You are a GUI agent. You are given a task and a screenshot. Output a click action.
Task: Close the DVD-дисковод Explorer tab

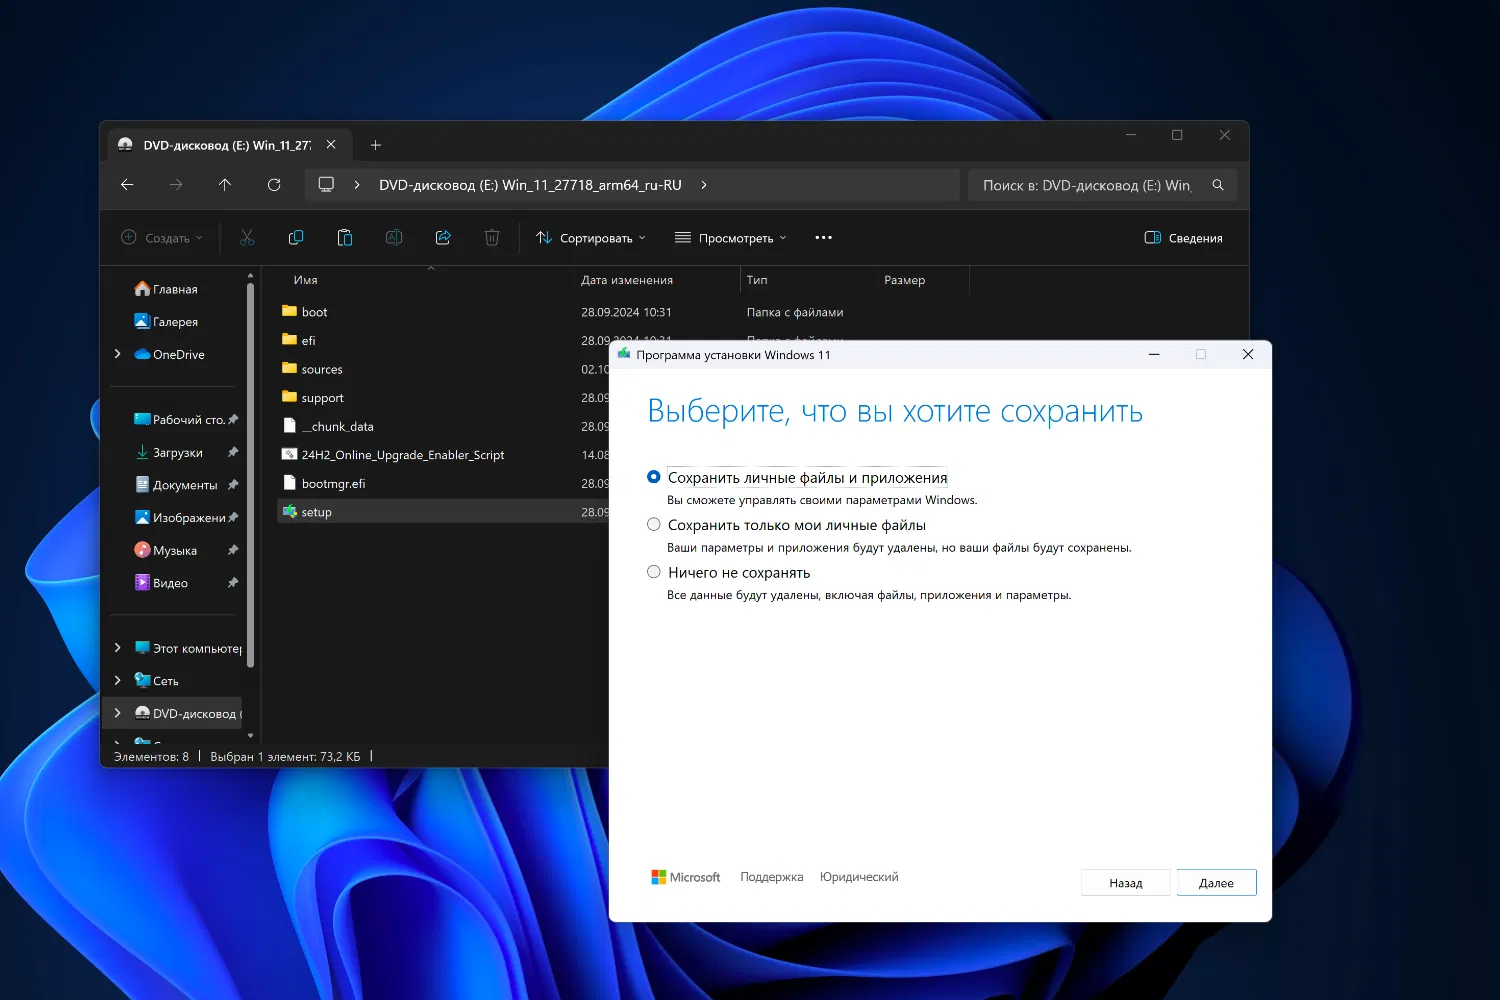click(331, 145)
